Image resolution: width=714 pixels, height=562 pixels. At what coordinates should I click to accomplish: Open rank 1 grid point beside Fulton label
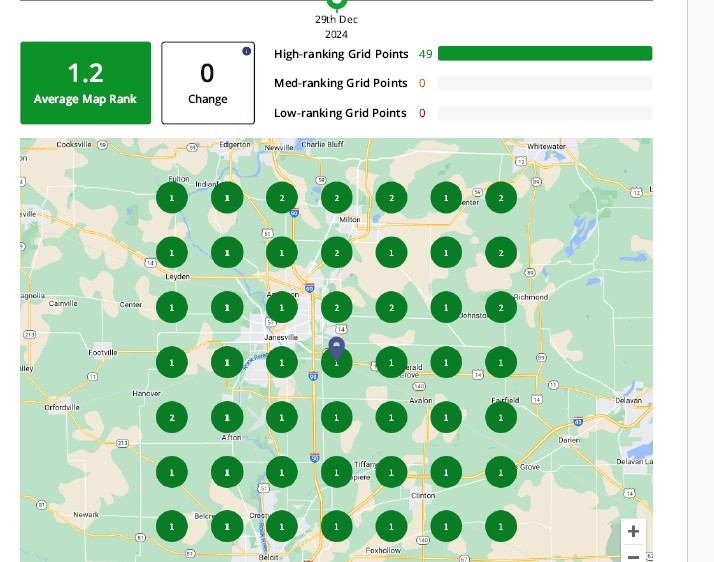(172, 198)
